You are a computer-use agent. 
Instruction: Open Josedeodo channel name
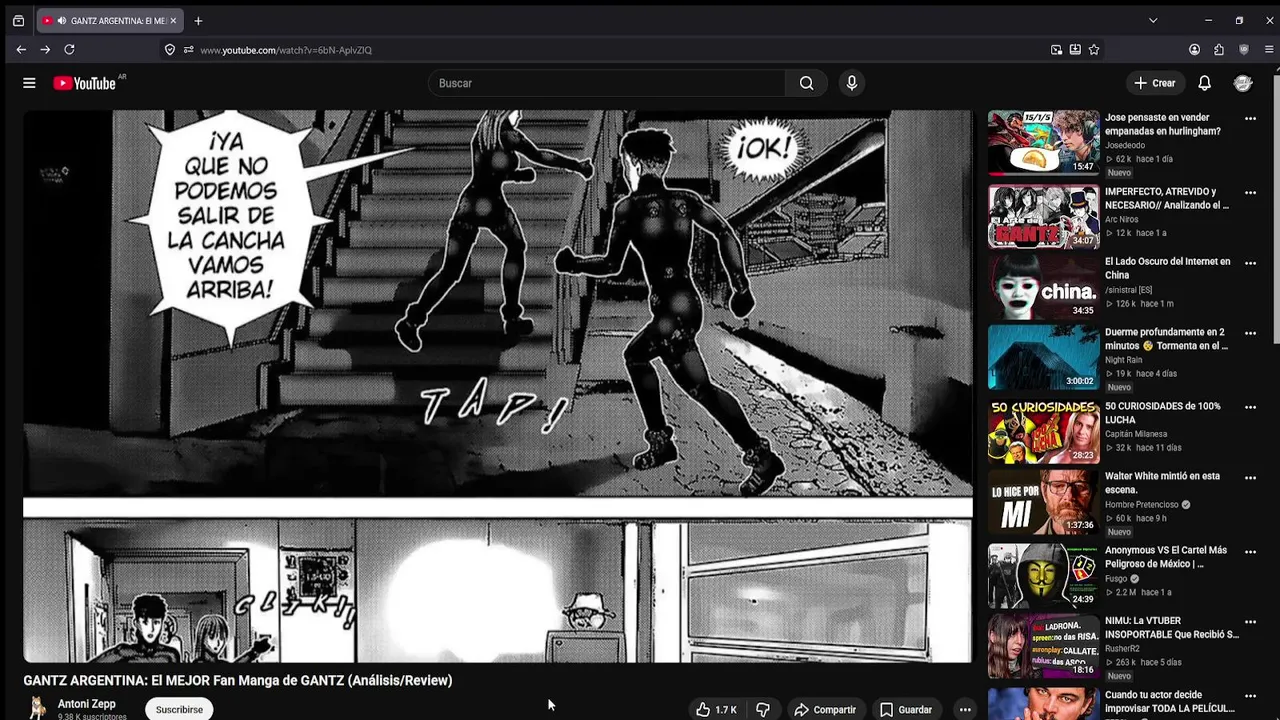coord(1125,145)
